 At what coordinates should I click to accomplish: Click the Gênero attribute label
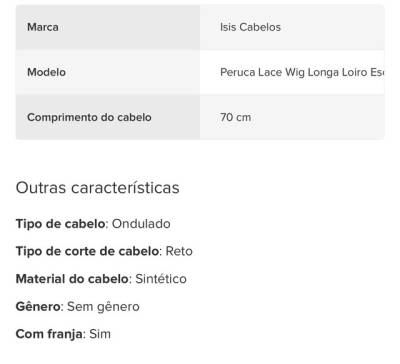click(x=38, y=306)
